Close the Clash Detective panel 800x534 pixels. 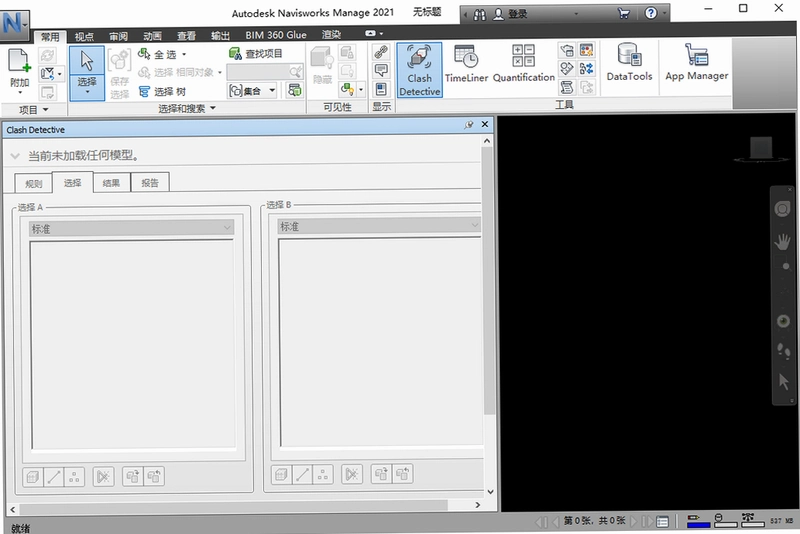[485, 124]
